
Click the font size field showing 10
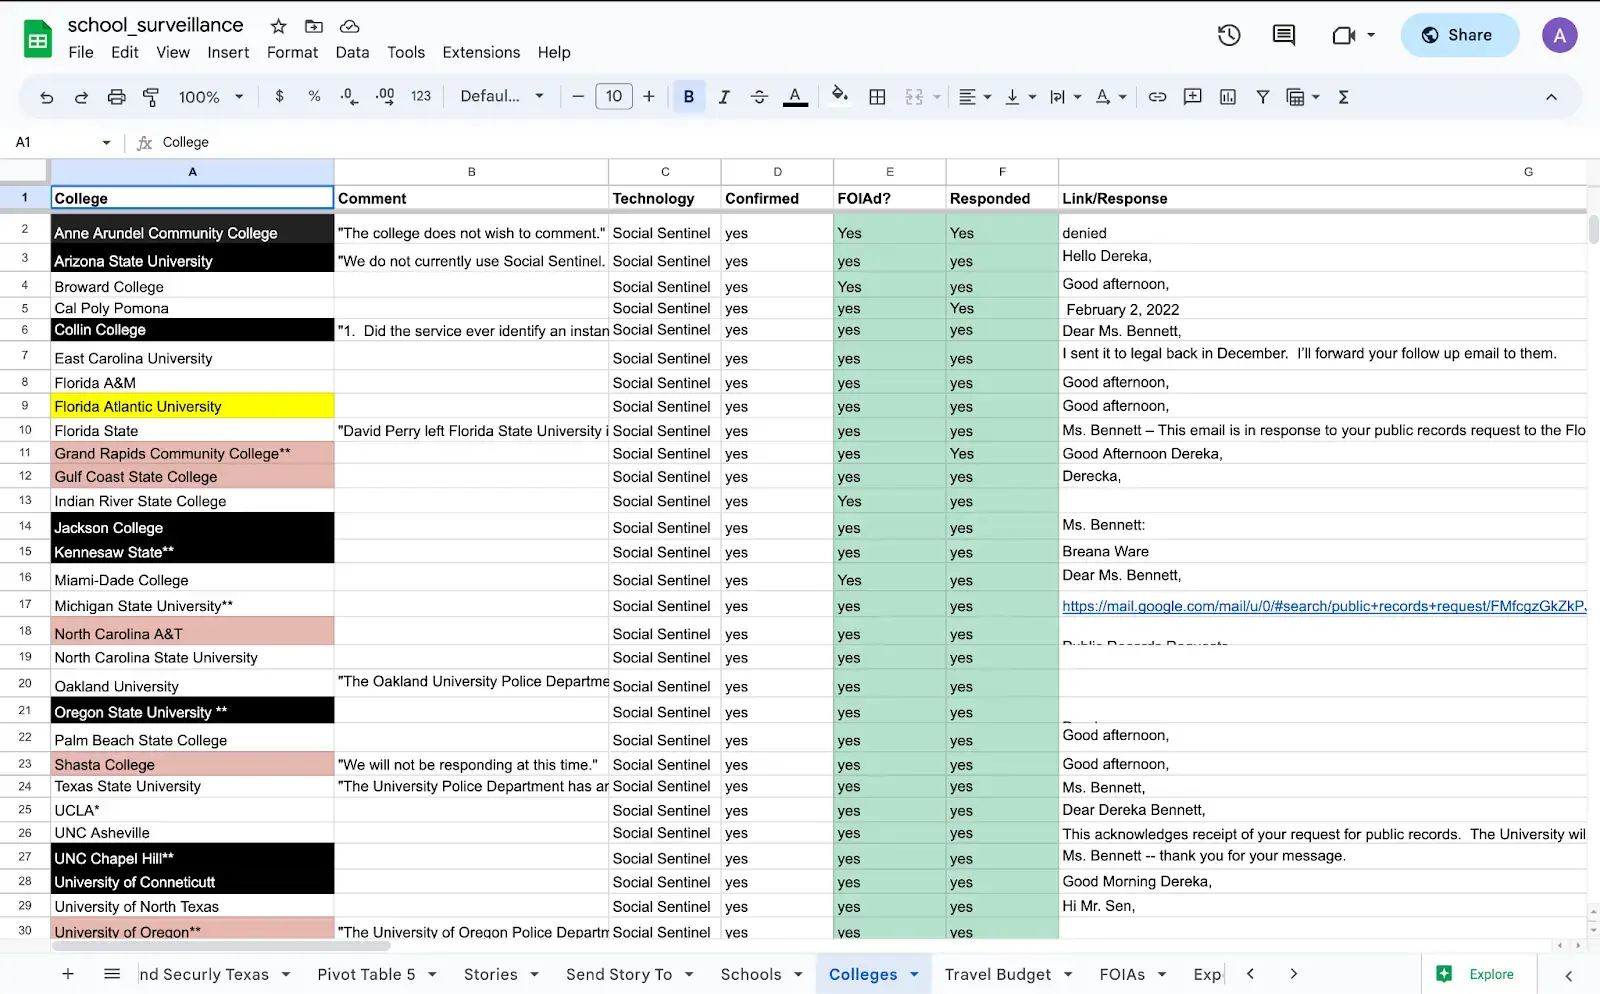(x=614, y=96)
